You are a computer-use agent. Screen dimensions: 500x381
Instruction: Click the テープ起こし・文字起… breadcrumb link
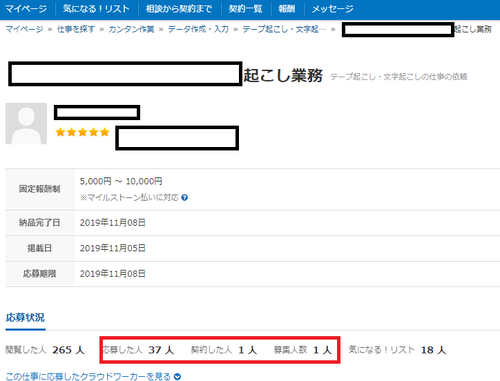[x=284, y=29]
